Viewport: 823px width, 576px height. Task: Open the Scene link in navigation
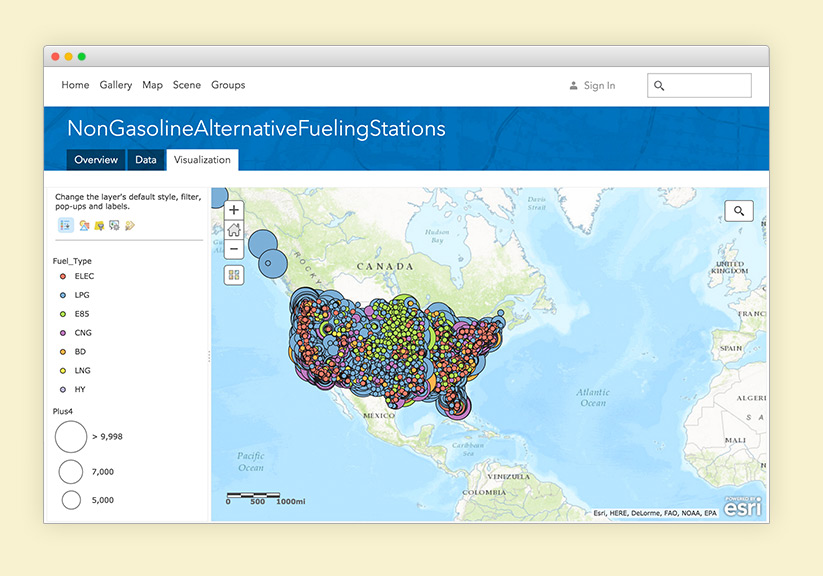[187, 85]
